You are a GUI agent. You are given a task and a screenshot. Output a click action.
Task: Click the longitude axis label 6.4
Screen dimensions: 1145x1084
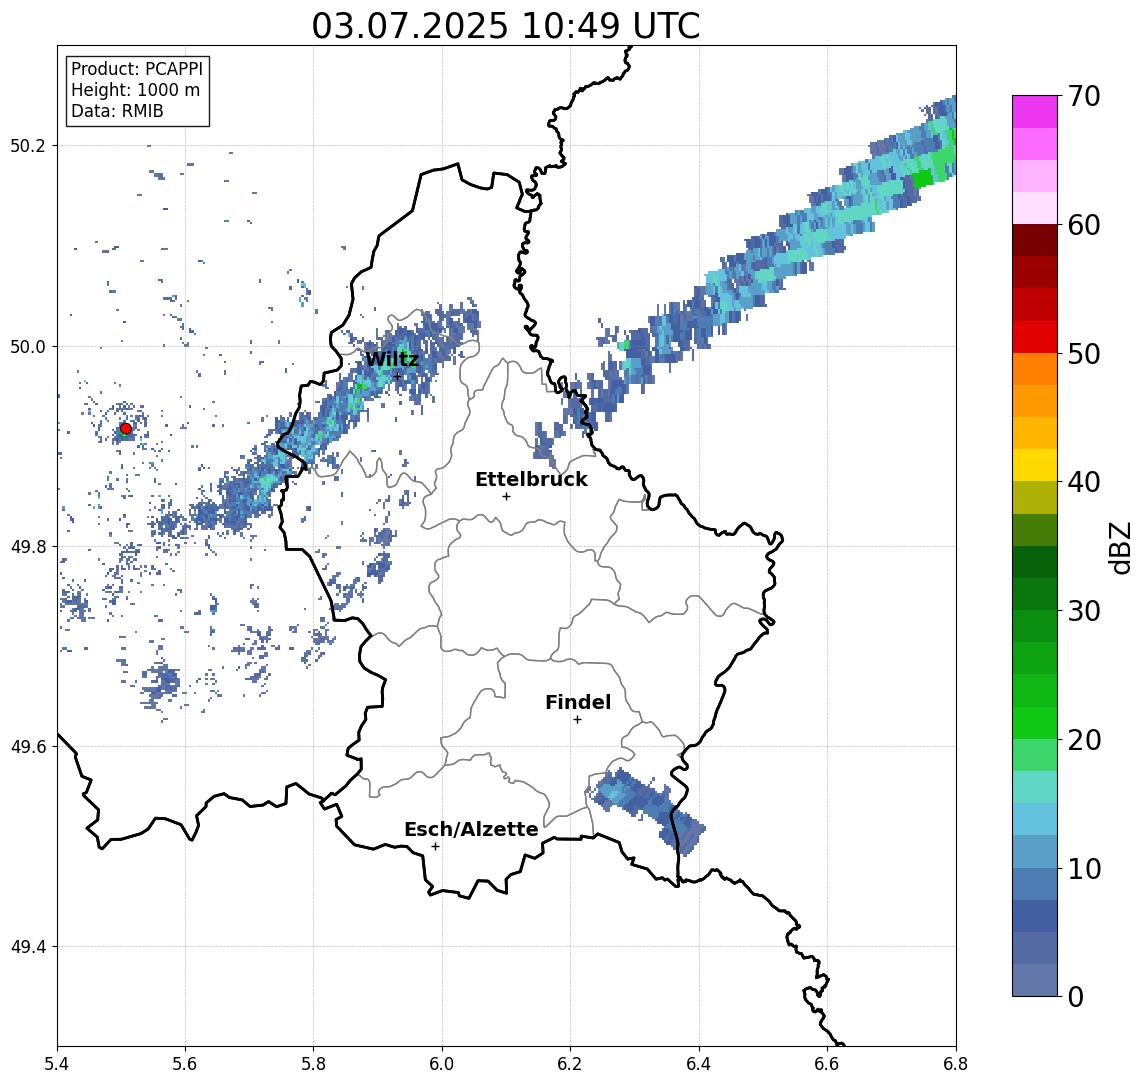tap(699, 1064)
